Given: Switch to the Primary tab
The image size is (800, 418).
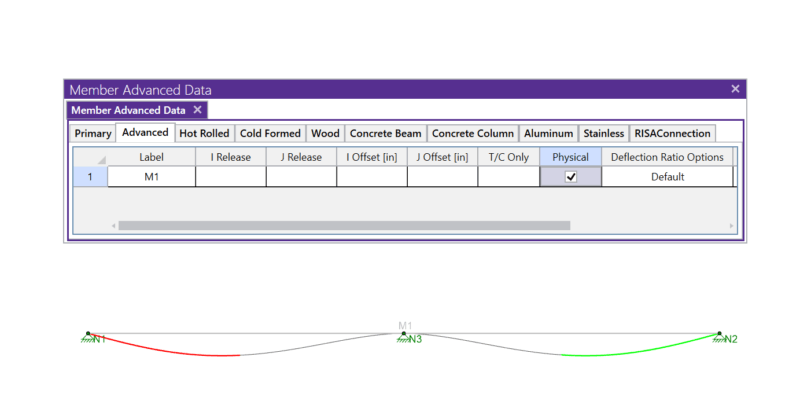Looking at the screenshot, I should coord(93,133).
